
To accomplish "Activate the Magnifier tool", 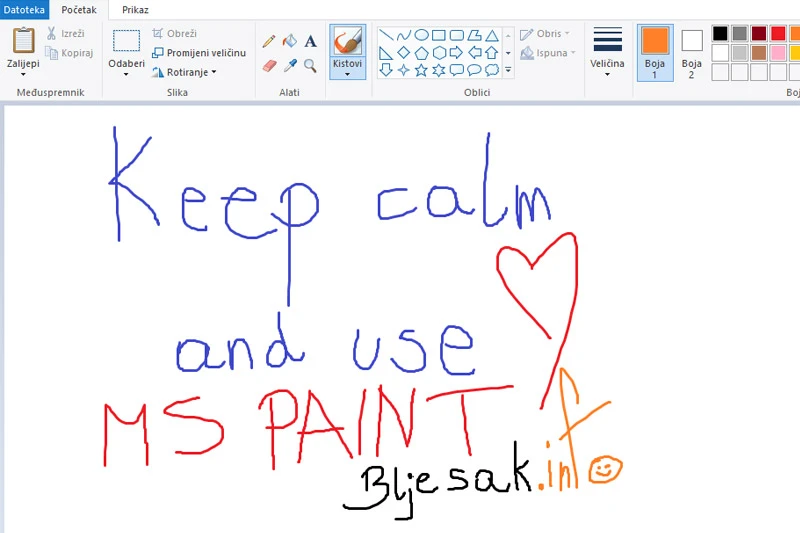I will point(310,65).
